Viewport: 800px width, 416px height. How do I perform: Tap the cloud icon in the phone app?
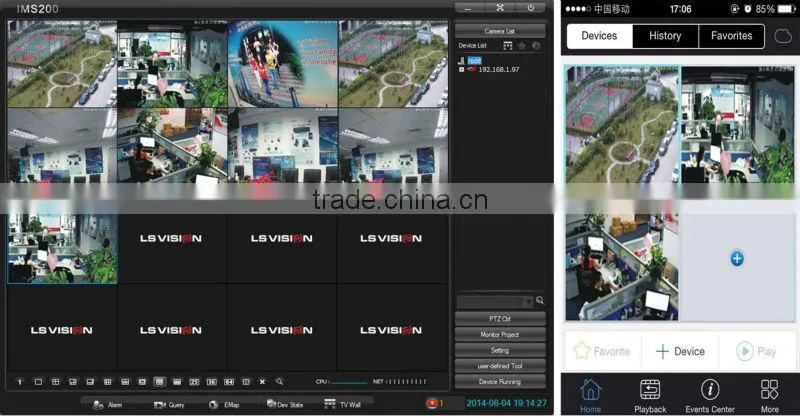783,36
